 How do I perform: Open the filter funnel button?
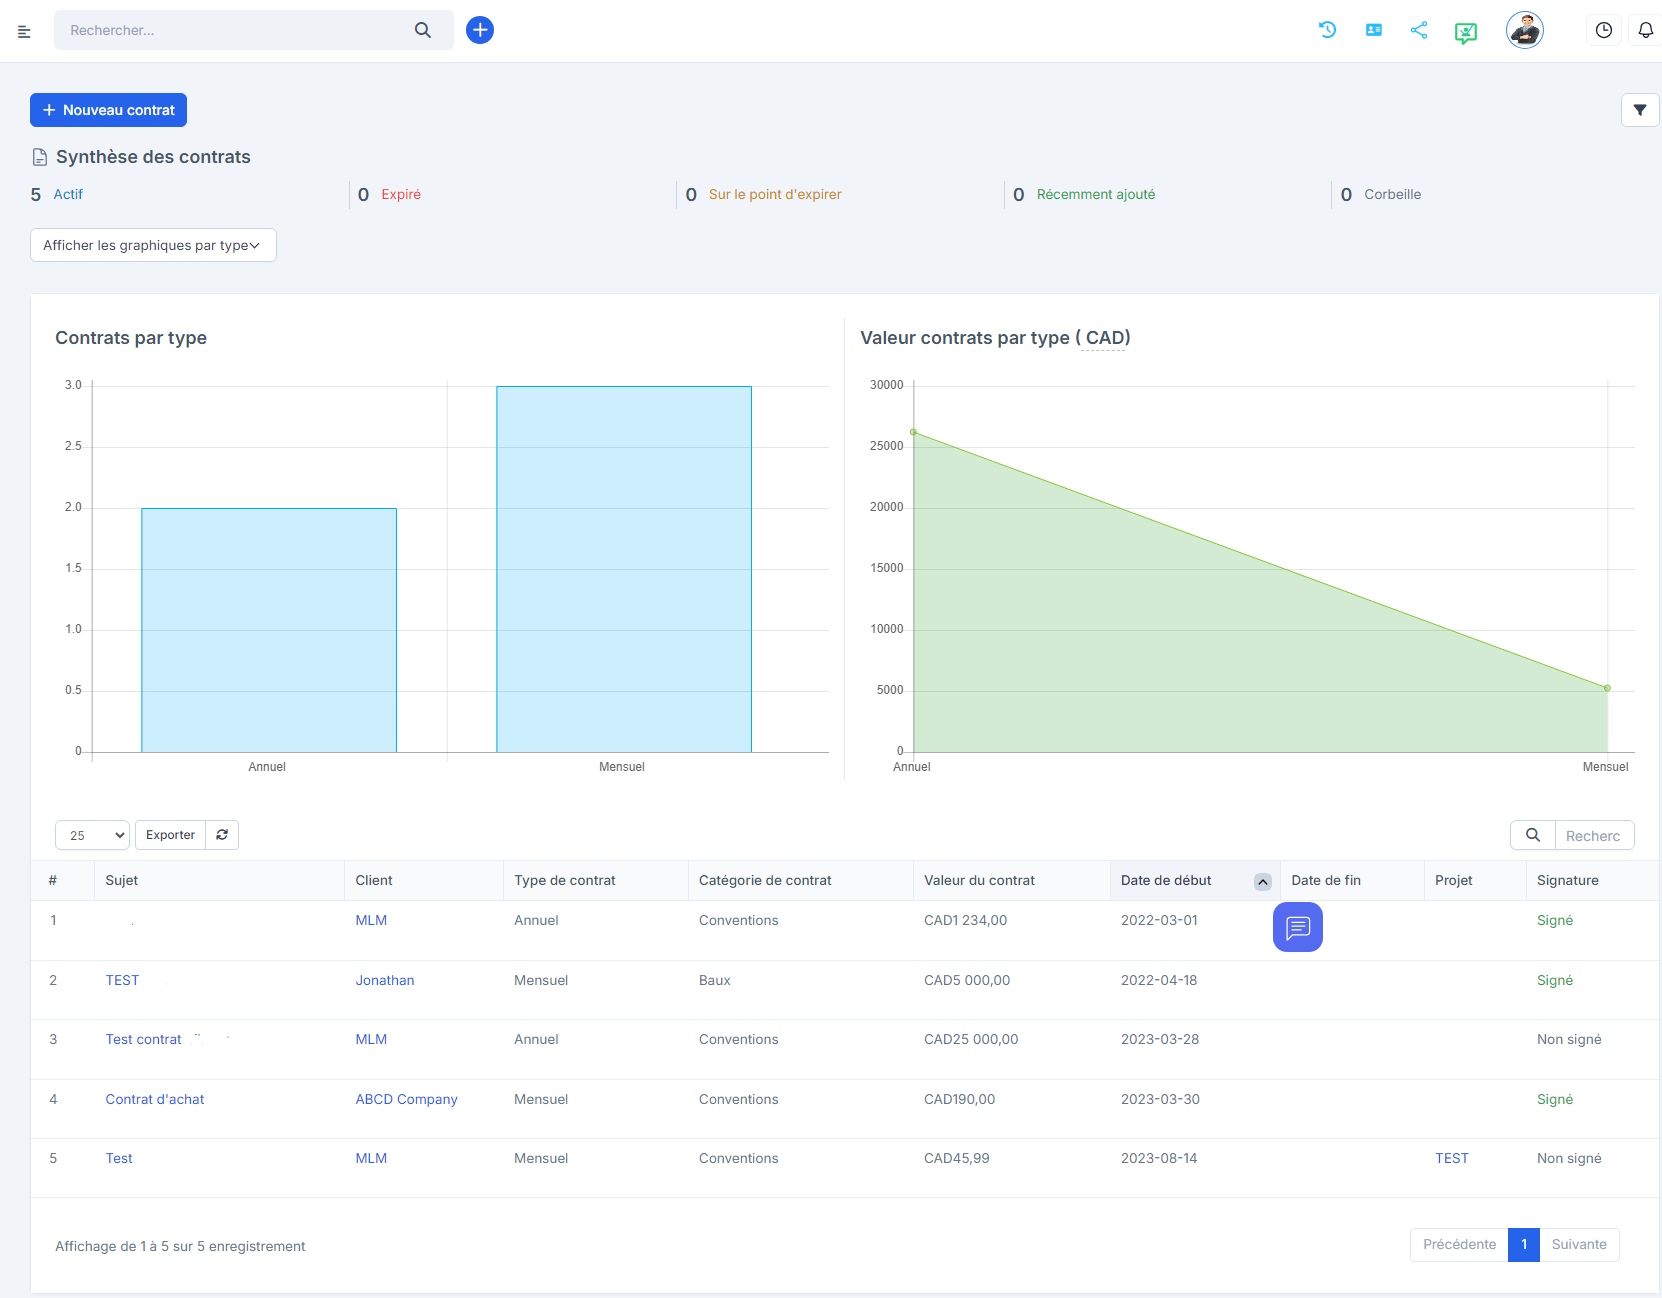[1640, 110]
